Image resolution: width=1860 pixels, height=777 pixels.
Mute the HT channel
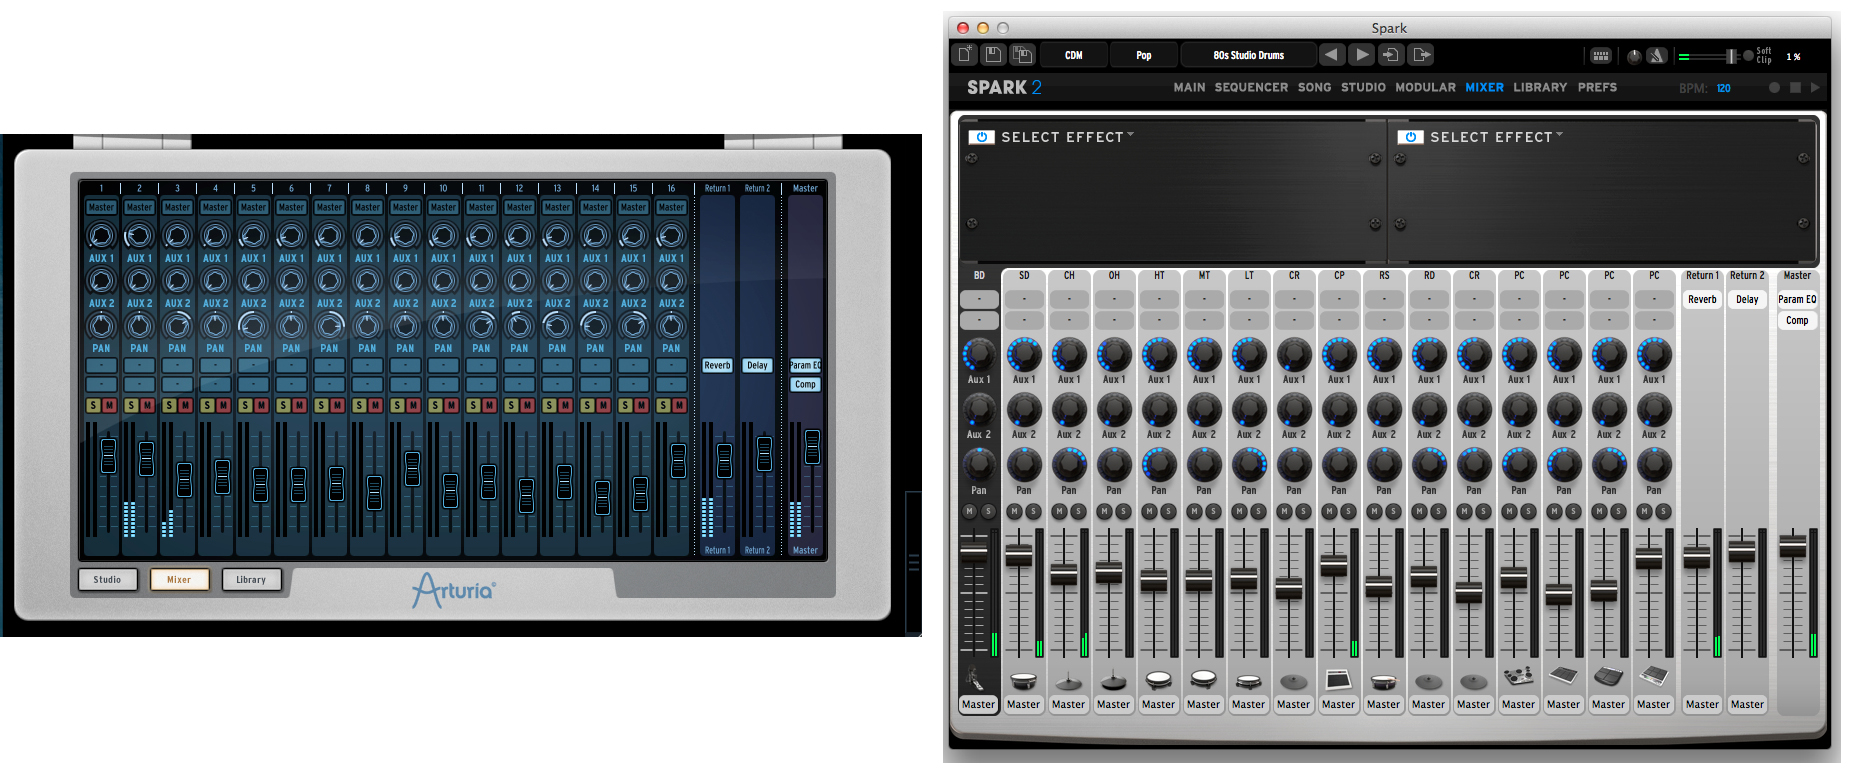(x=1149, y=511)
